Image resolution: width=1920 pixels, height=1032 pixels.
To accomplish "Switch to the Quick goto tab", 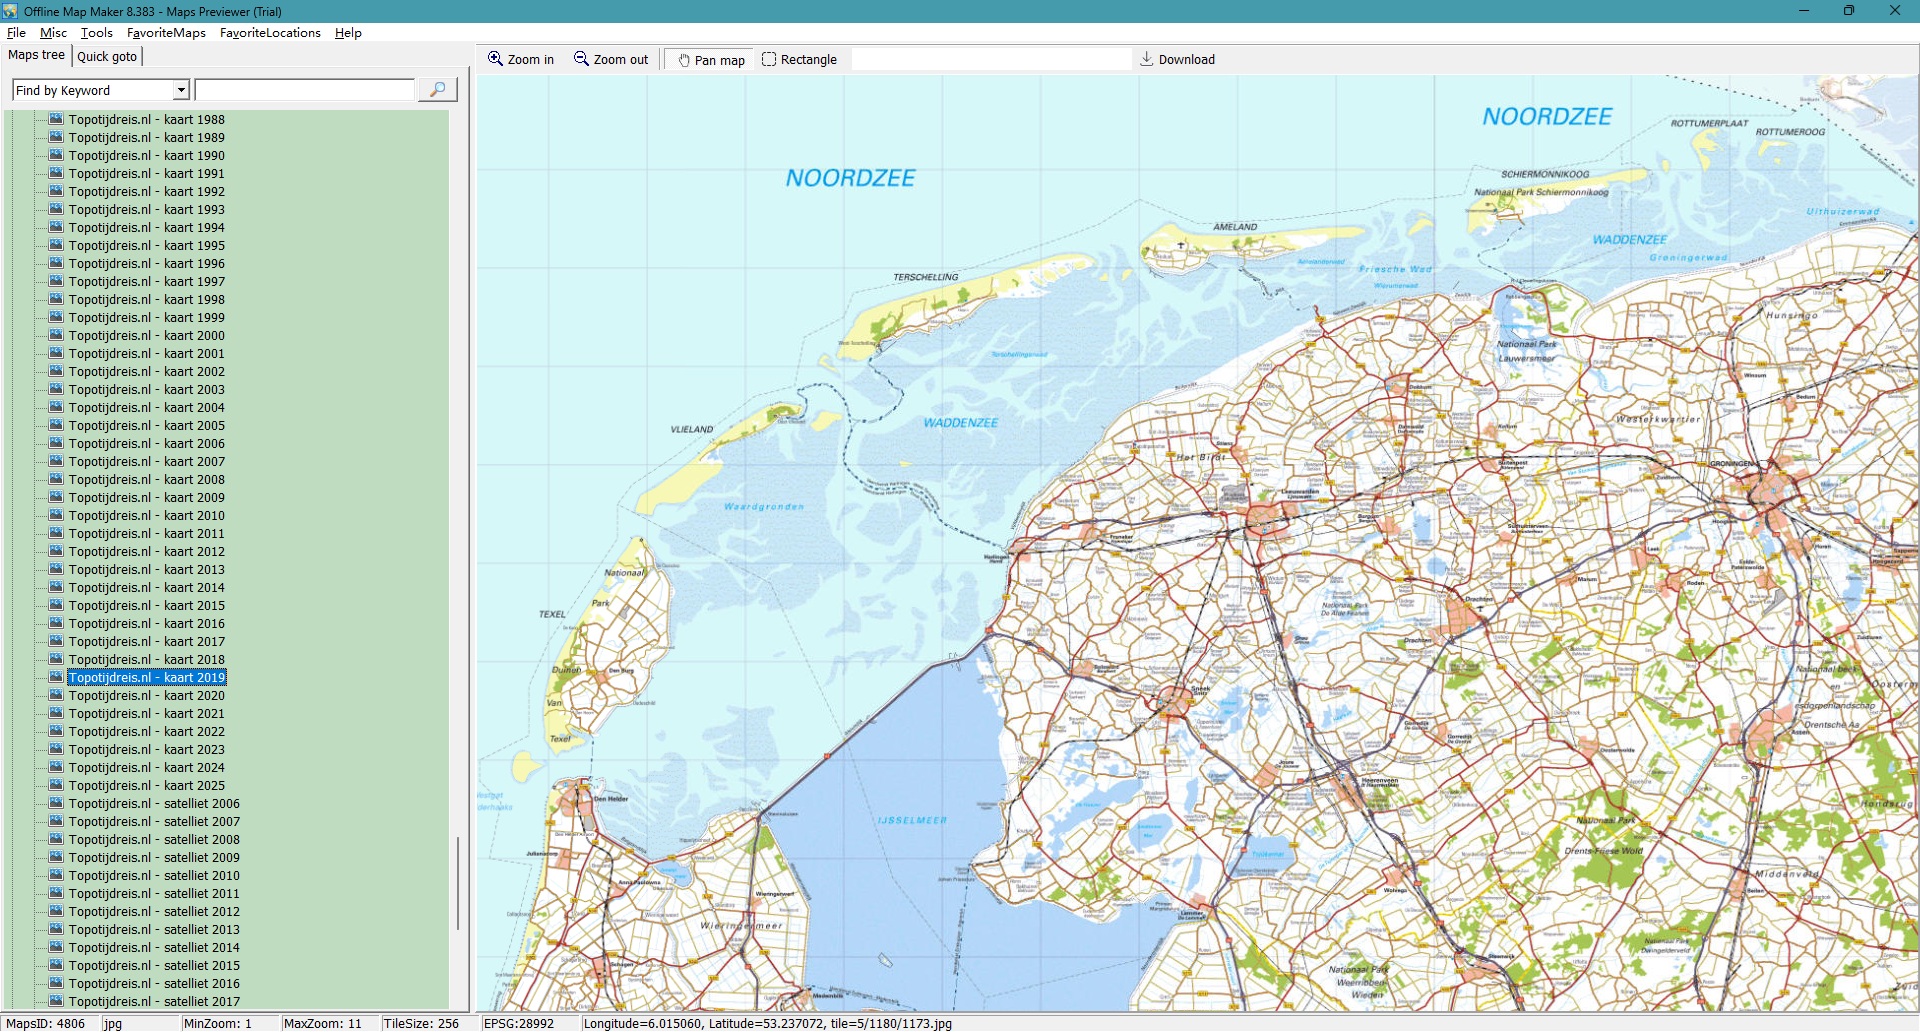I will 107,57.
